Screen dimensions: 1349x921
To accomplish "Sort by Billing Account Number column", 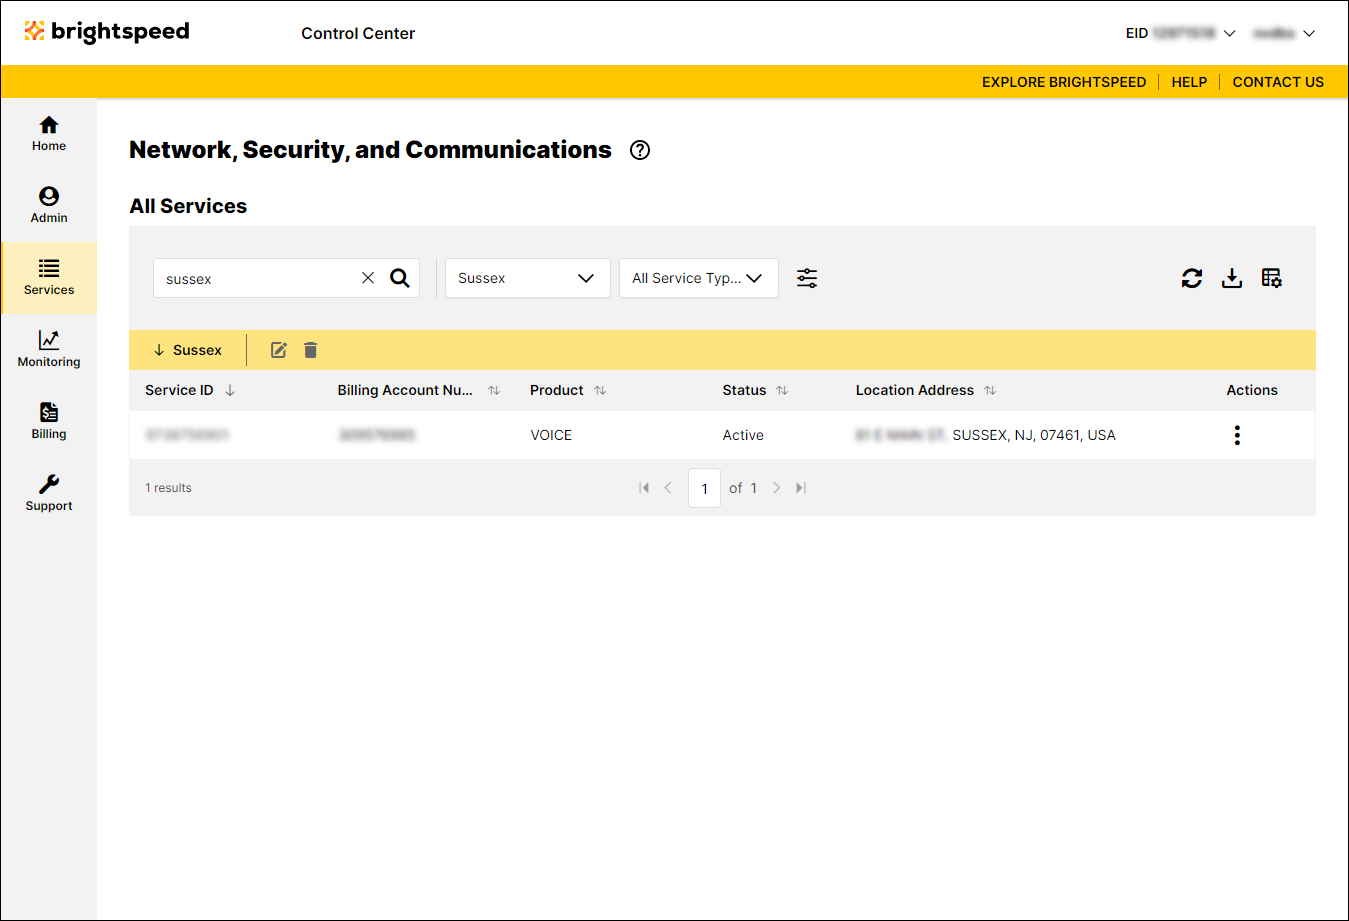I will pyautogui.click(x=494, y=390).
